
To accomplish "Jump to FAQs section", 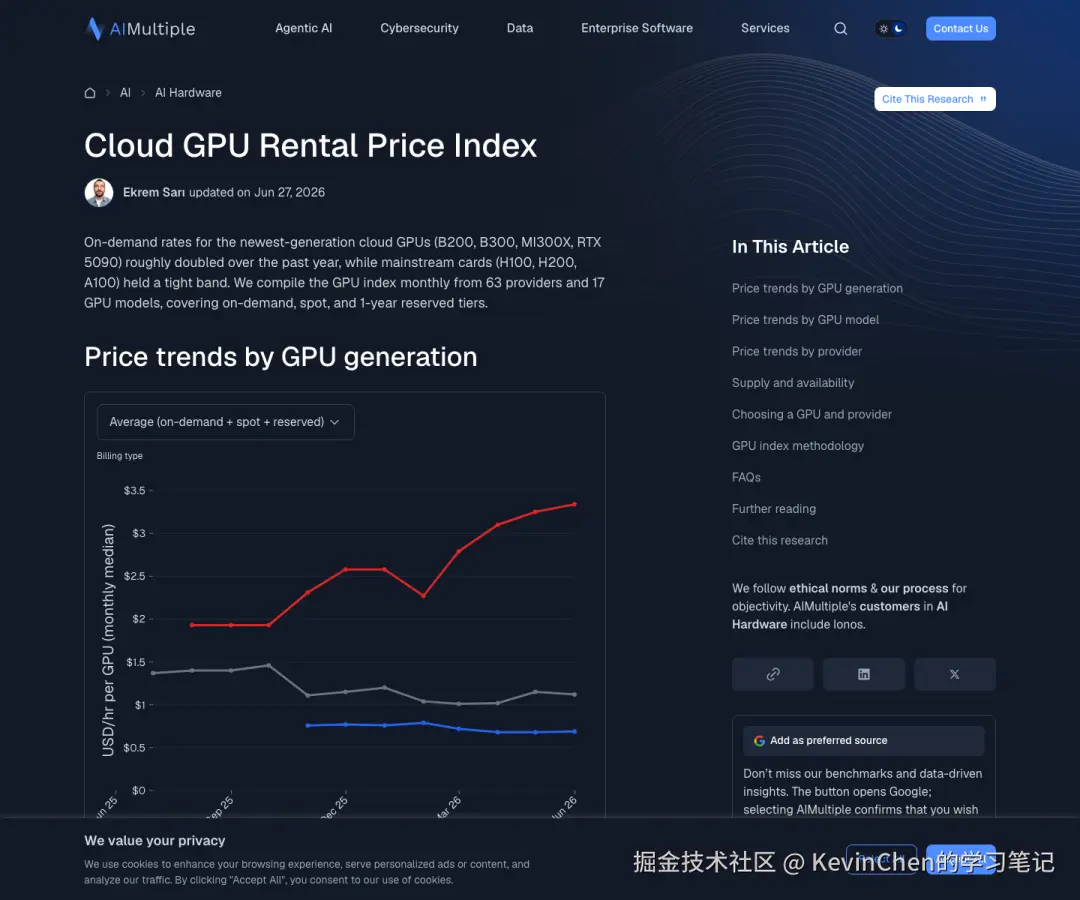I will 746,477.
